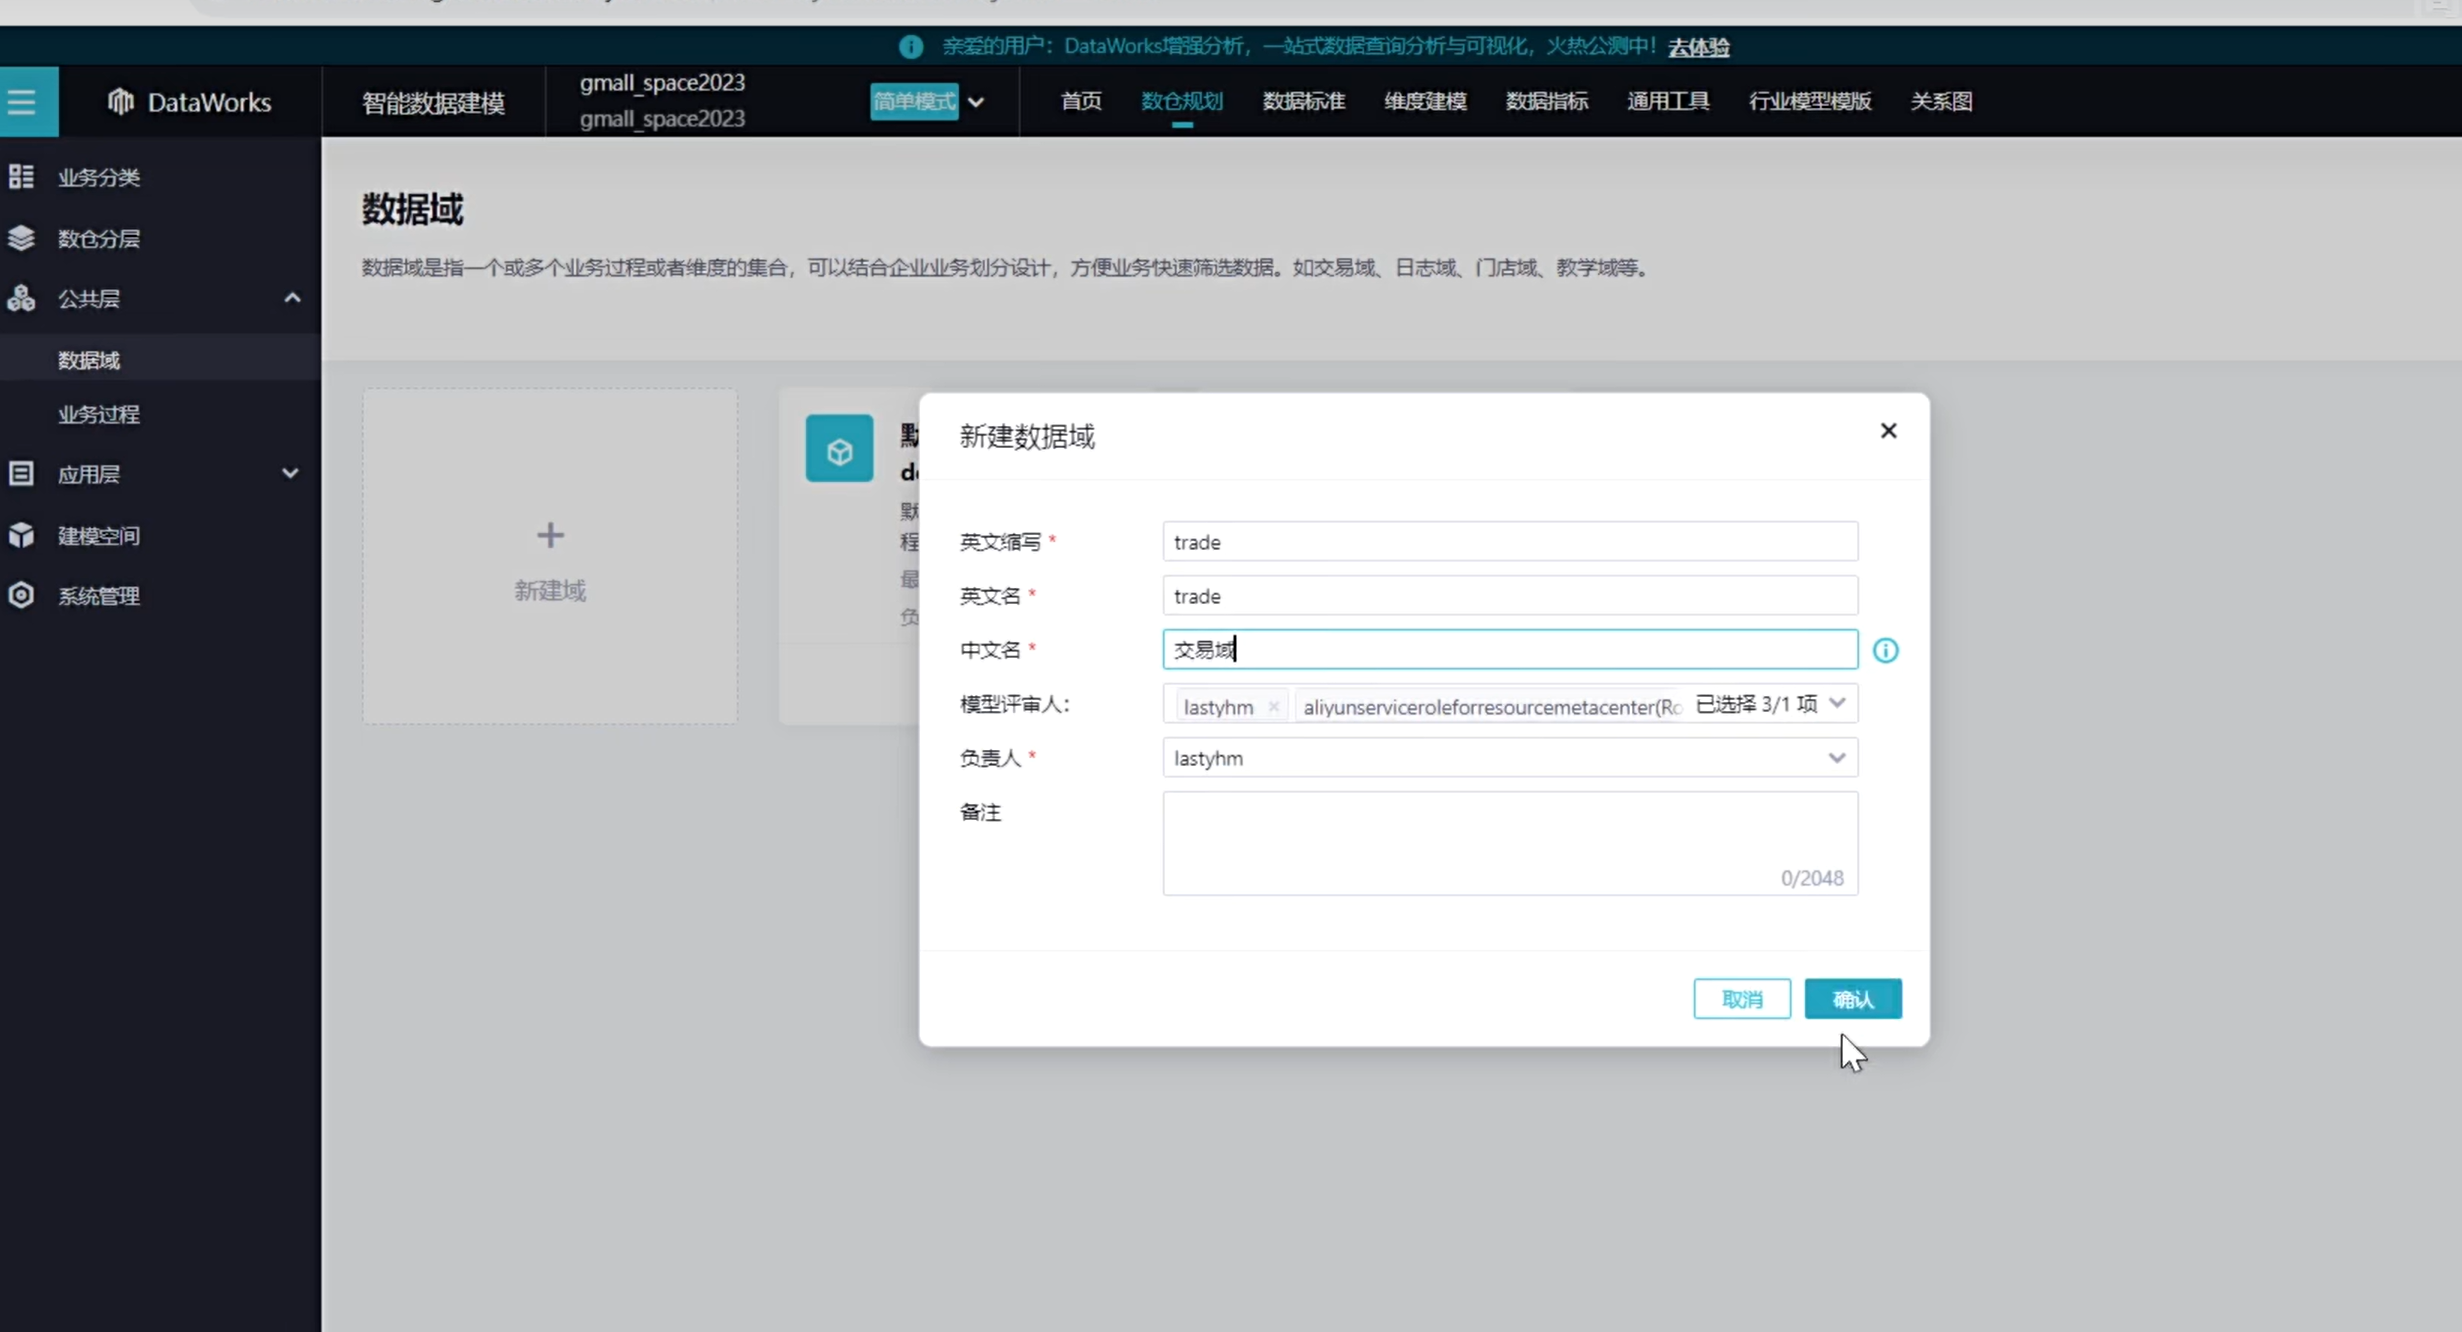Click the 取消 button
Viewport: 2462px width, 1332px height.
[1741, 999]
